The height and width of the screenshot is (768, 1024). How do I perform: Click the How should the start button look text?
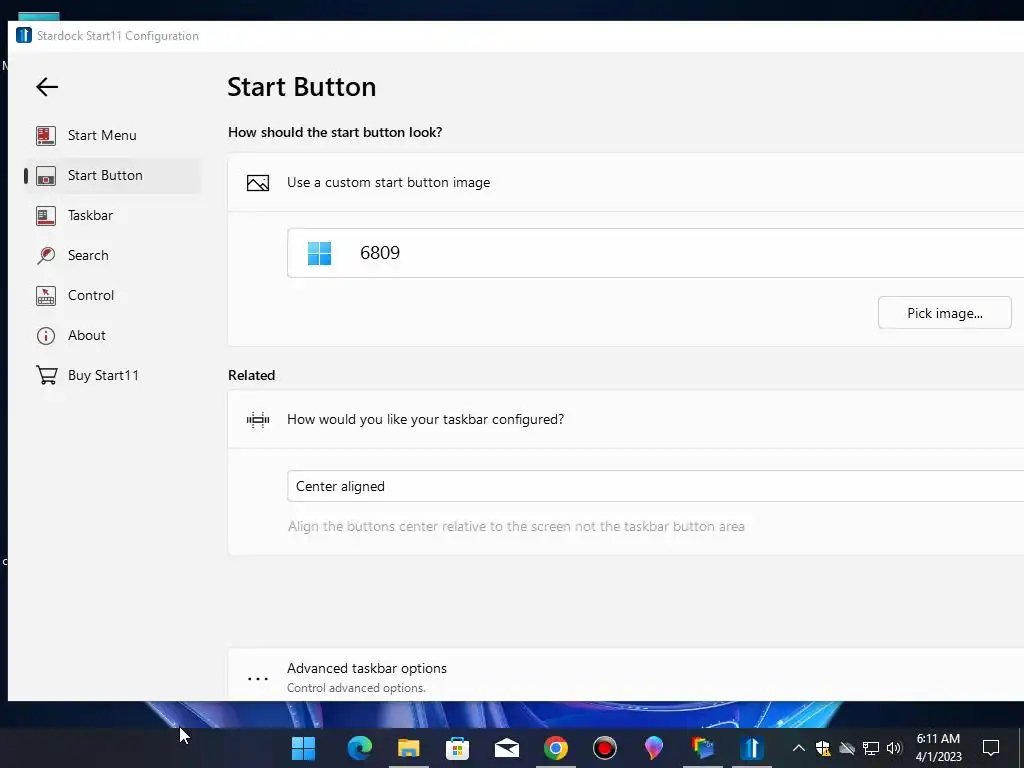pyautogui.click(x=335, y=133)
